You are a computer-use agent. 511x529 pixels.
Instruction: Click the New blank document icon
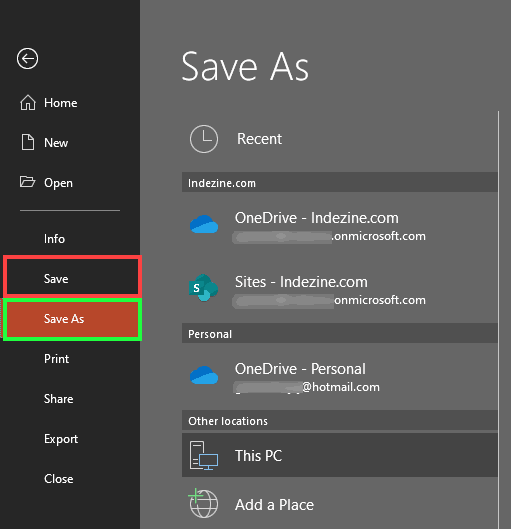coord(28,142)
